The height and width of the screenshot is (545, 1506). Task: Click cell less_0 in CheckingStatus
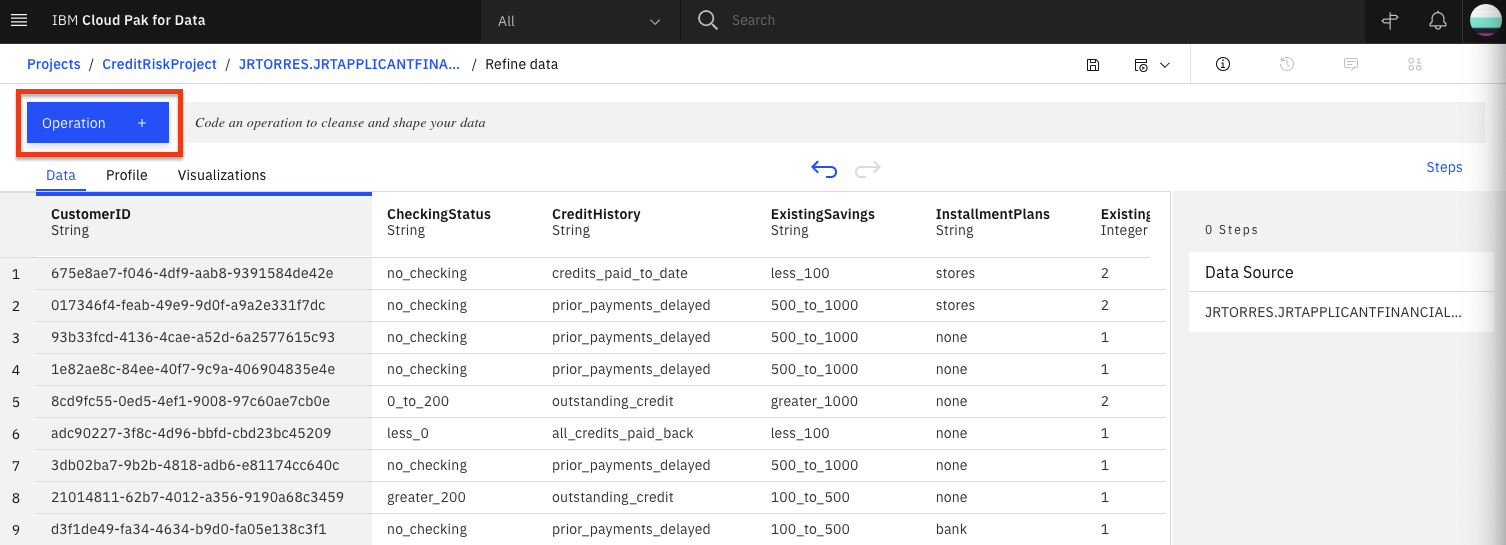click(x=408, y=433)
